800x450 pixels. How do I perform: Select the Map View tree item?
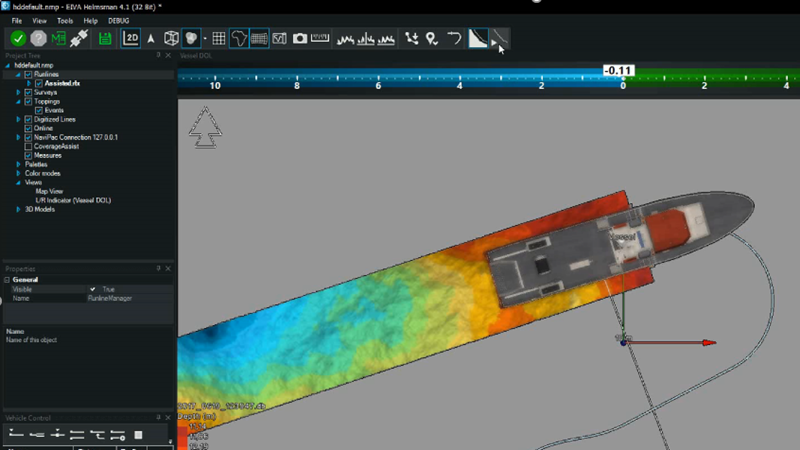(x=49, y=191)
